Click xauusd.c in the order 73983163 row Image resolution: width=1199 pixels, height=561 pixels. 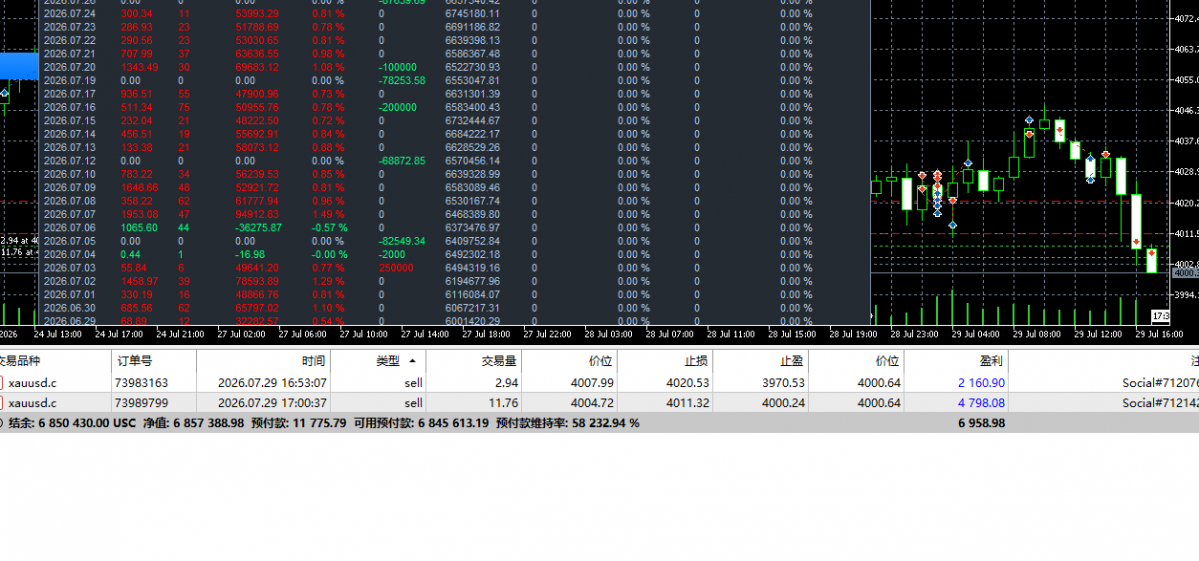point(32,383)
